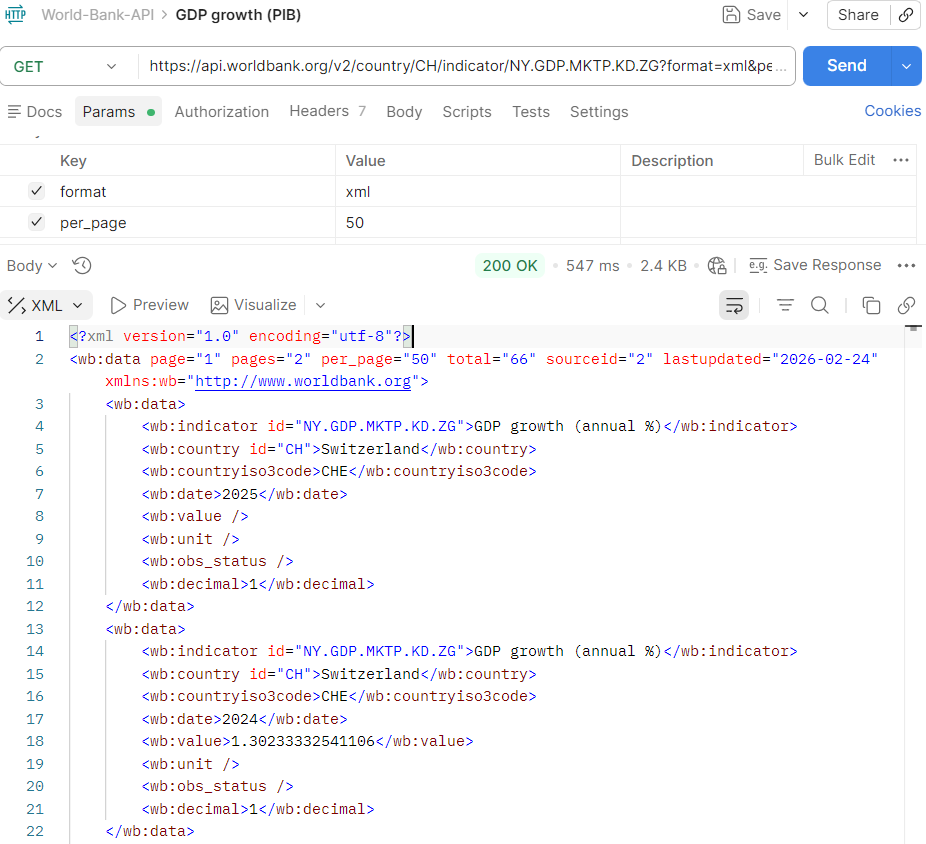Click the request URL field

(468, 66)
